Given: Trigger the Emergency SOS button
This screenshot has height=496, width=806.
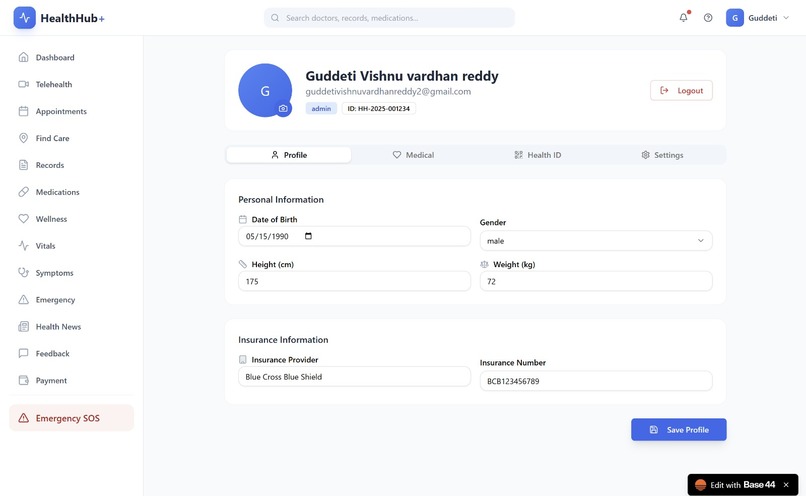Looking at the screenshot, I should point(71,418).
